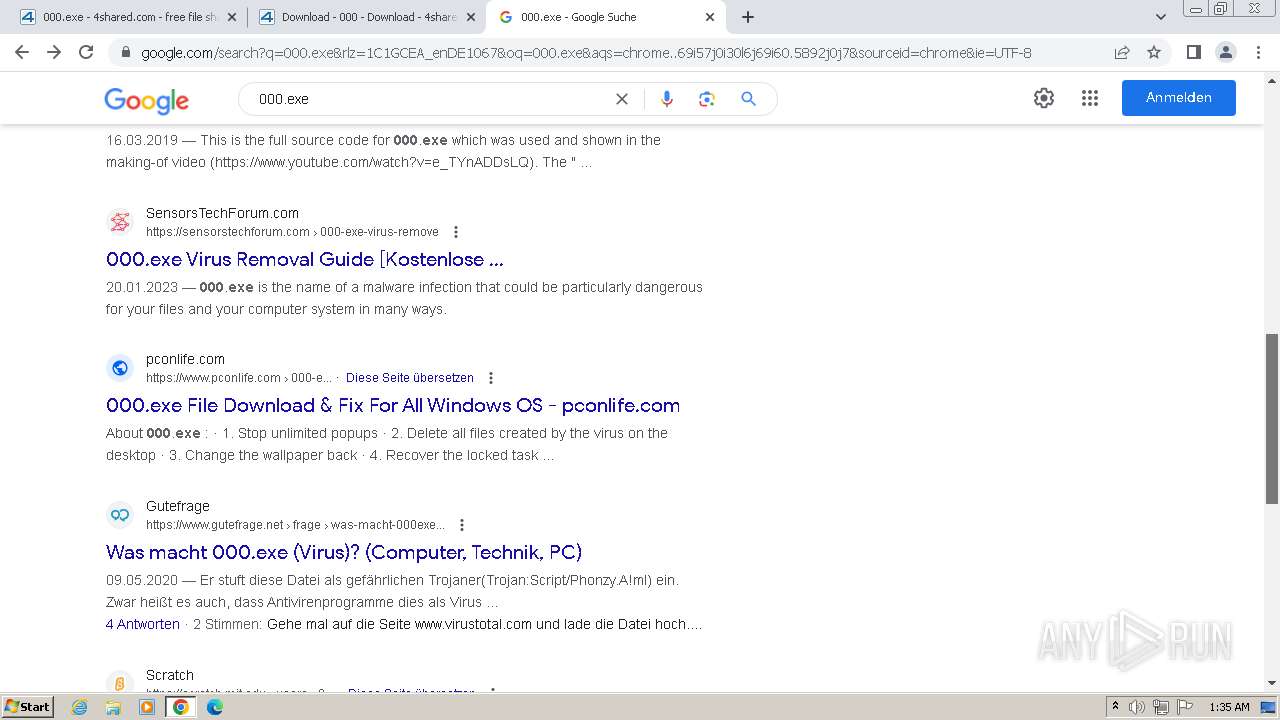Click the pconlife globe favicon
The image size is (1280, 720).
point(120,368)
